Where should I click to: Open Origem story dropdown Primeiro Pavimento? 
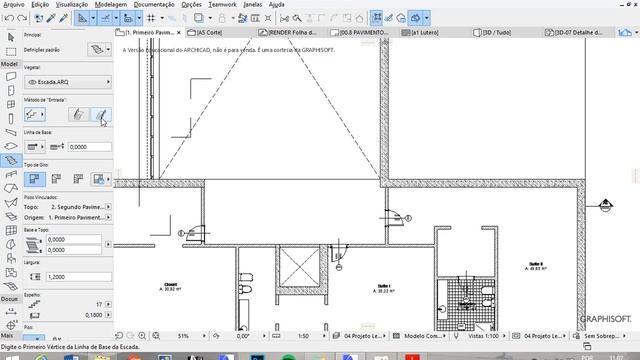coord(108,218)
